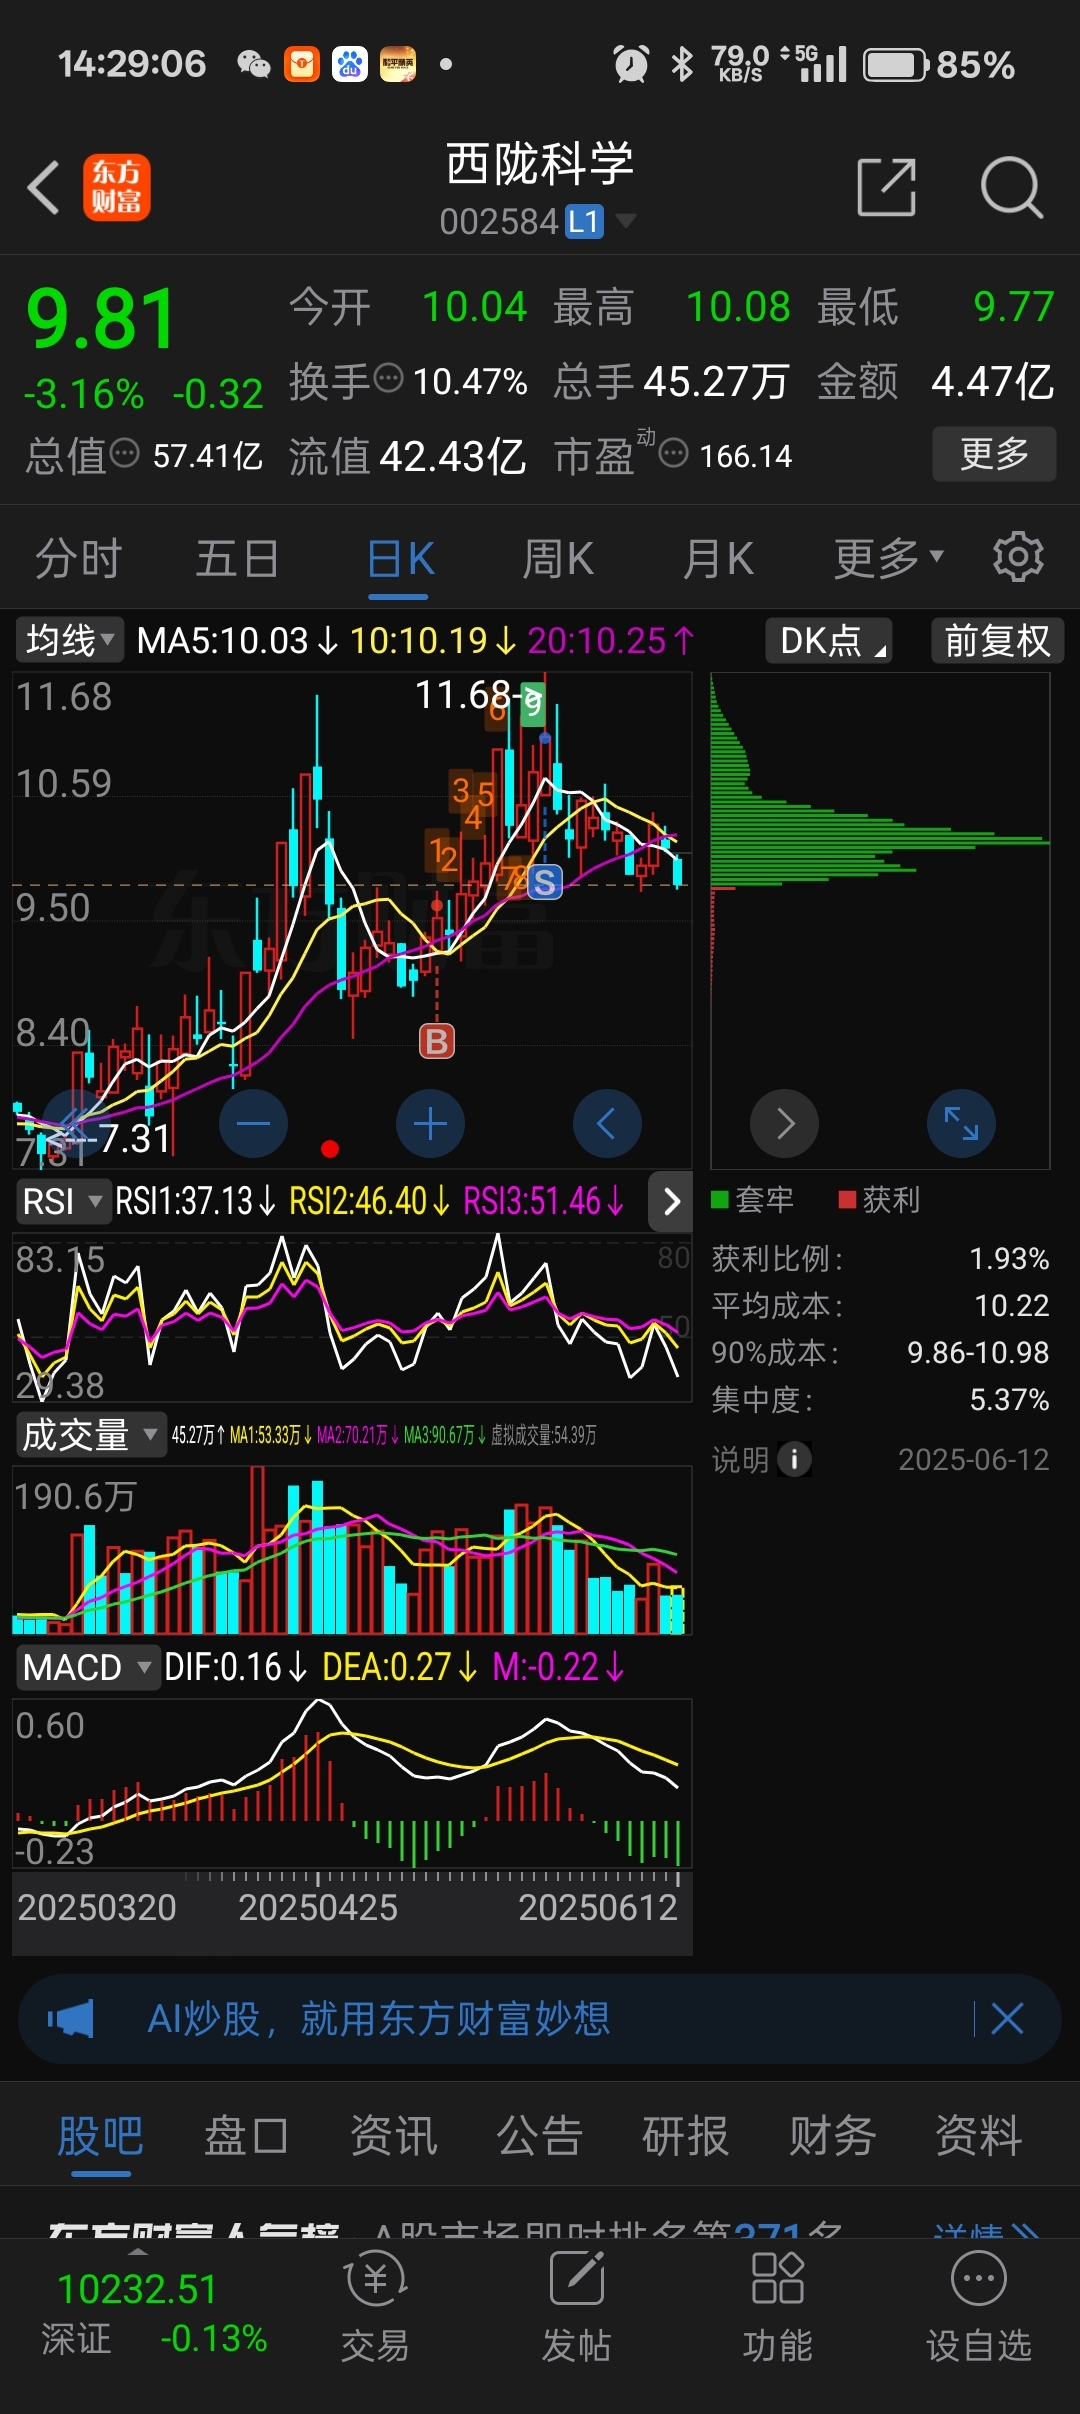The image size is (1080, 2414).
Task: Open the 盘口 tab
Action: (246, 2137)
